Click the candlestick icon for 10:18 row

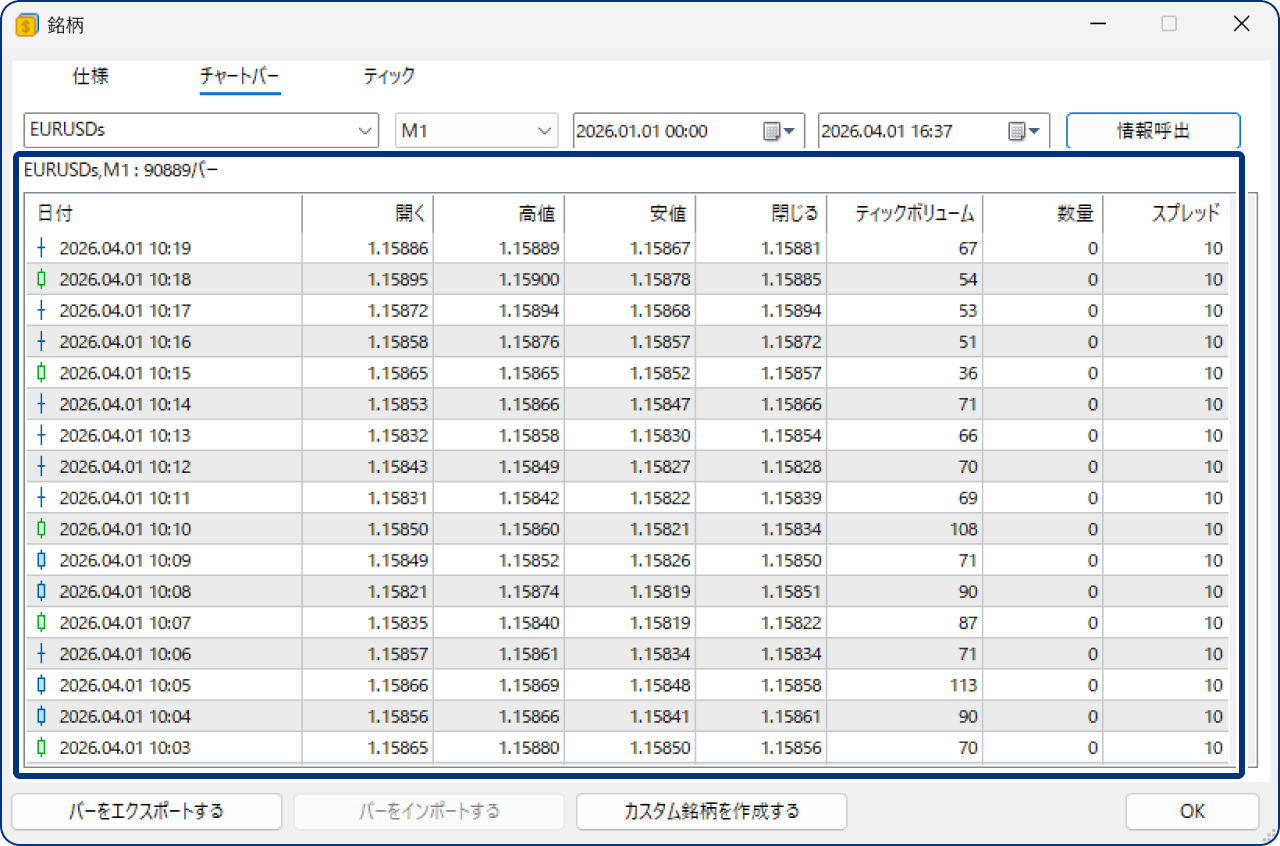tap(41, 279)
